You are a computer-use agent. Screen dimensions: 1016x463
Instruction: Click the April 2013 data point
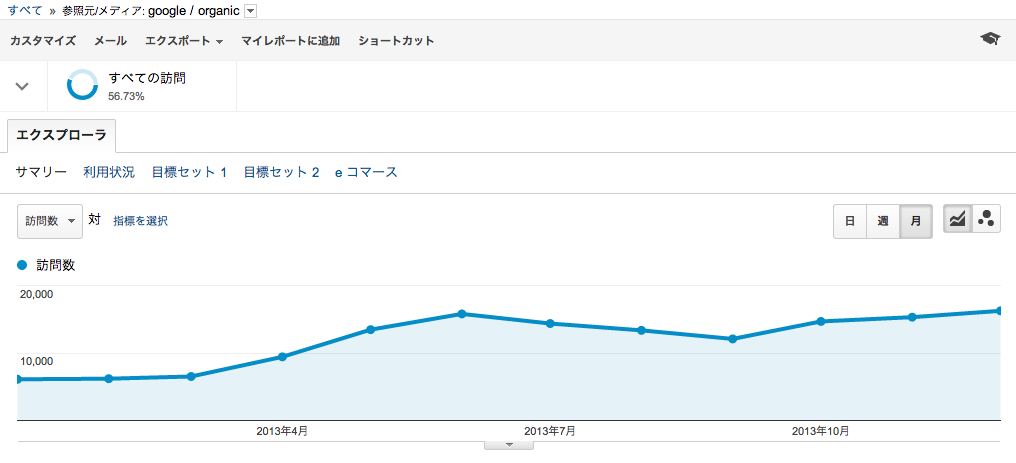tap(282, 357)
